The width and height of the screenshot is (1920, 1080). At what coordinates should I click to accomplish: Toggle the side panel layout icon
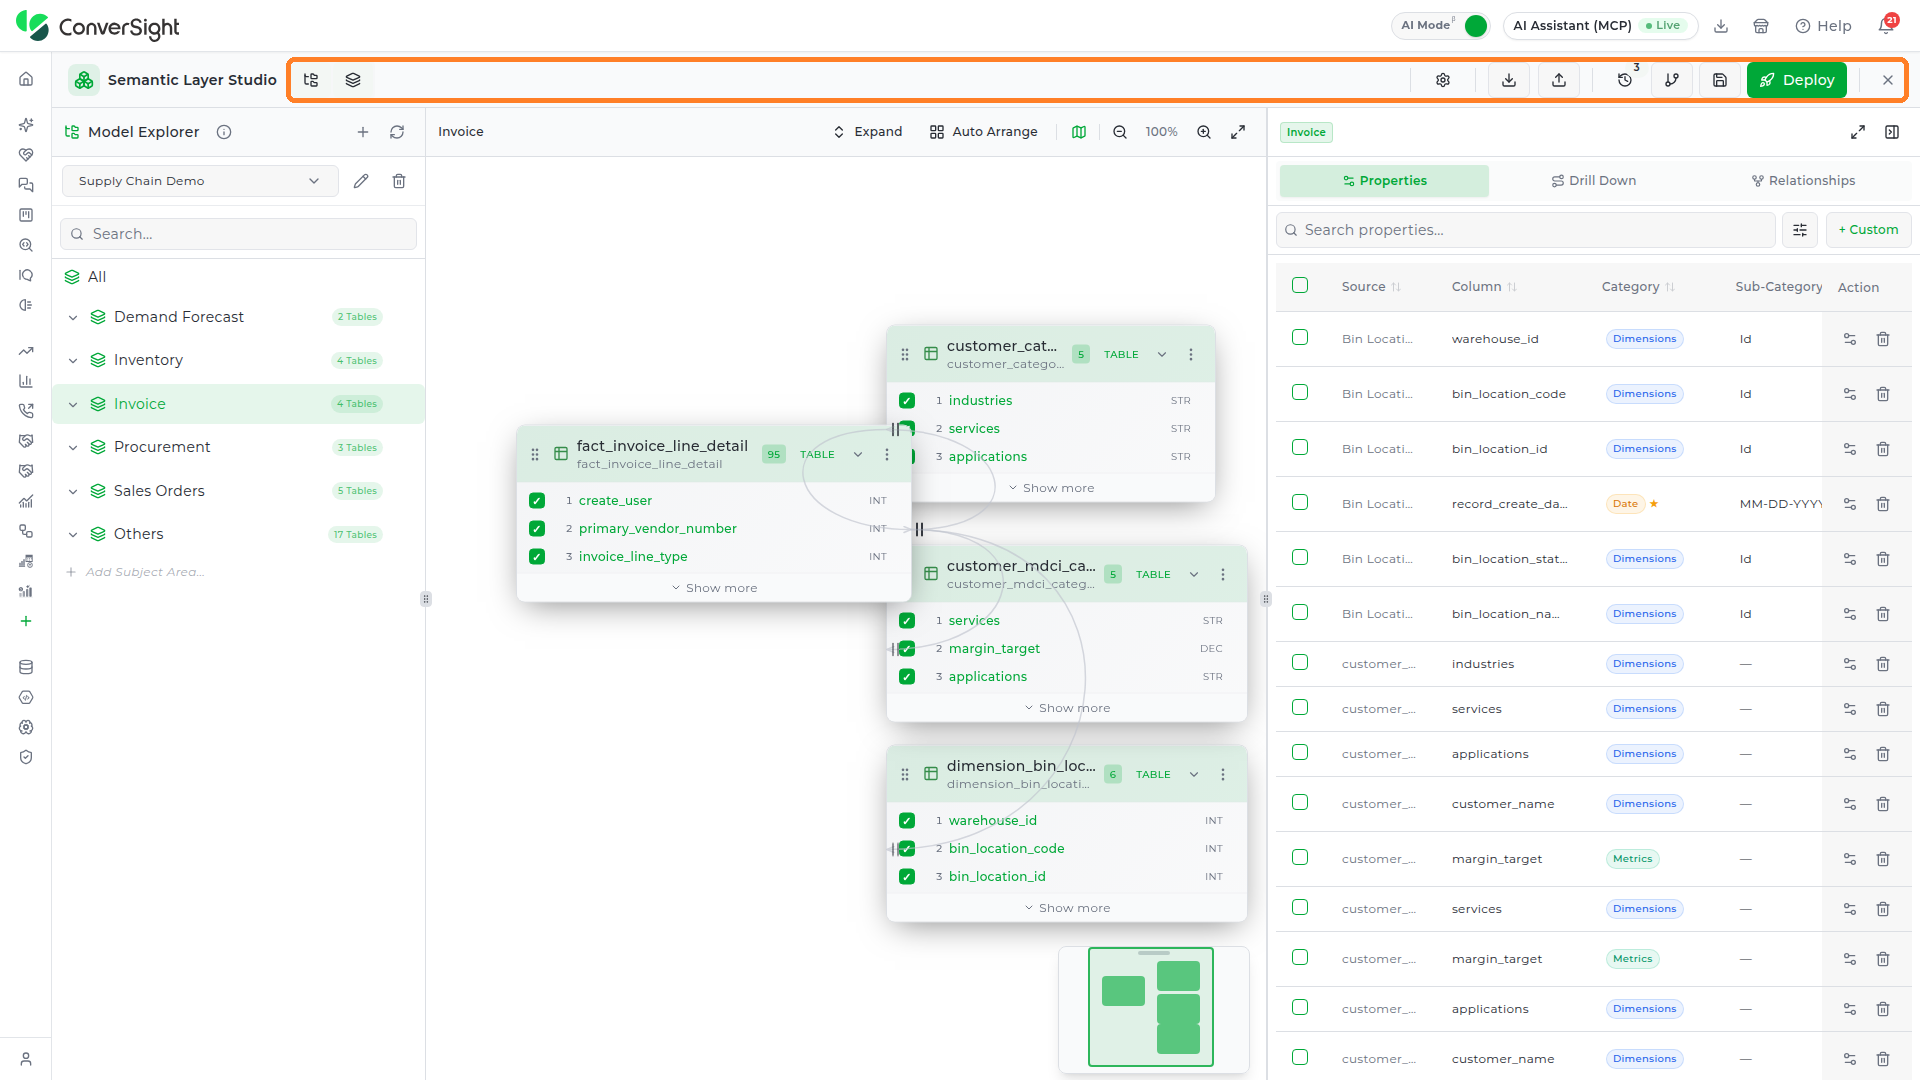(x=1892, y=132)
